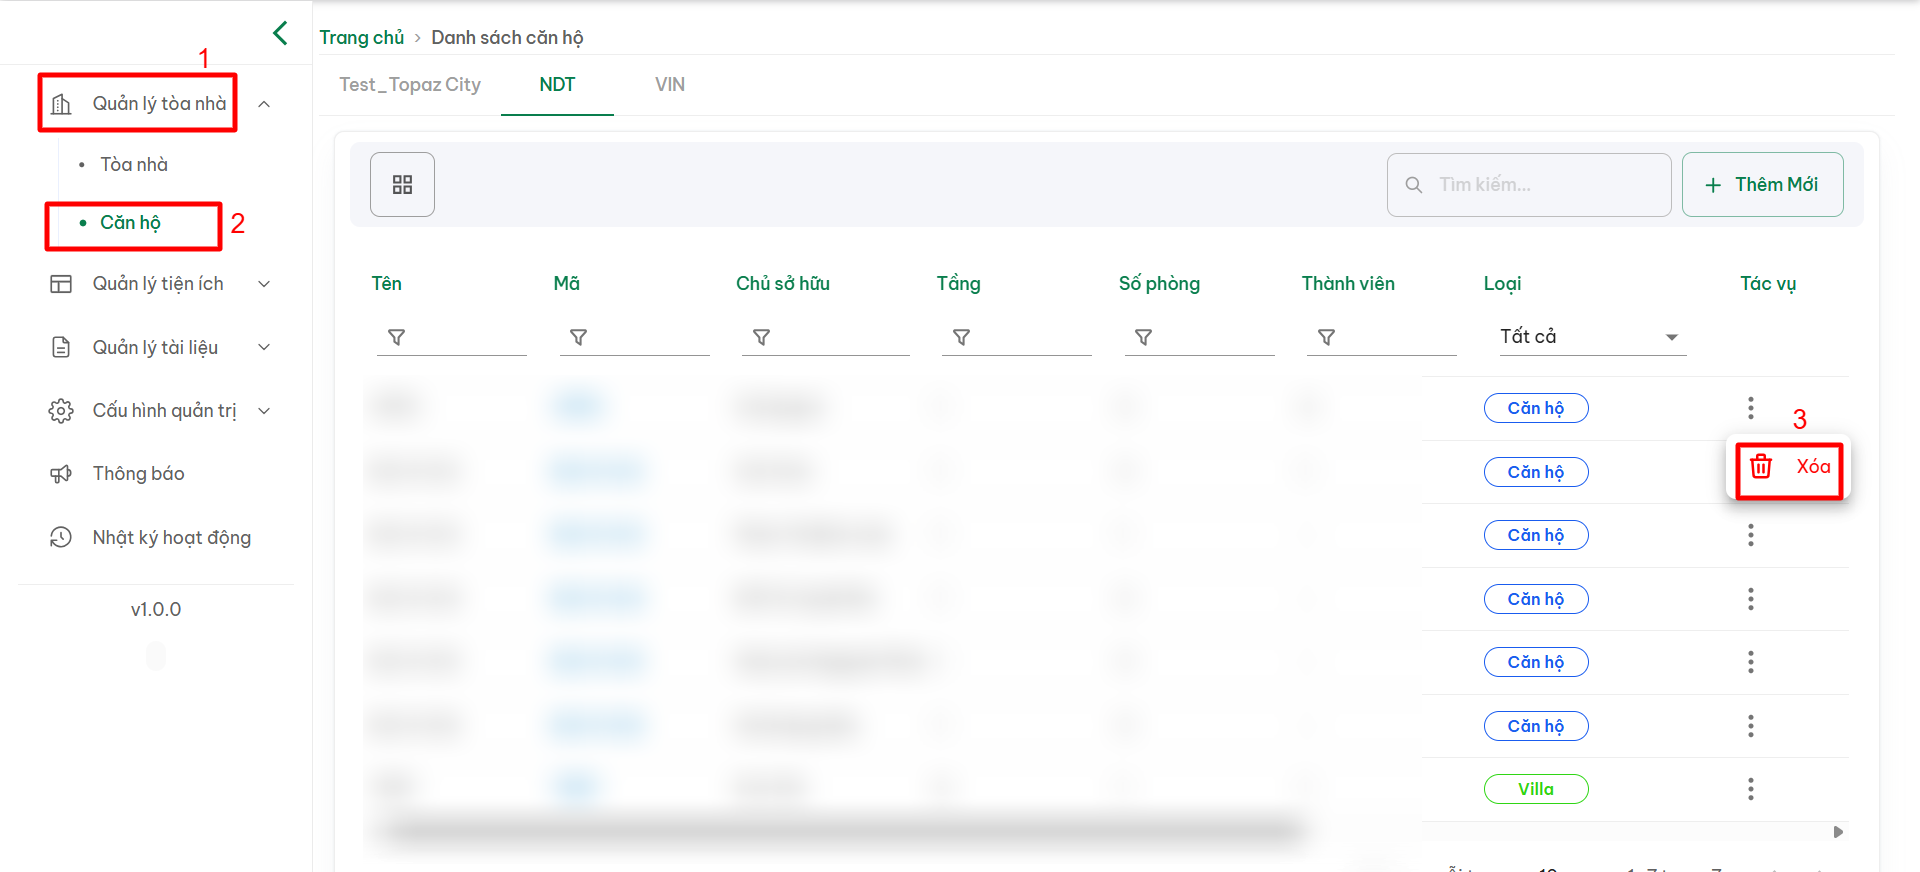
Task: Switch to the Test_Topaz City tab
Action: (x=410, y=85)
